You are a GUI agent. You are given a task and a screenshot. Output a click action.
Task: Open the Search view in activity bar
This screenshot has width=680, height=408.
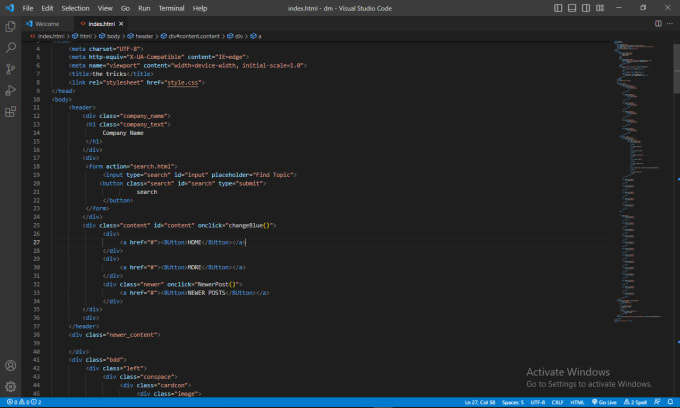10,48
